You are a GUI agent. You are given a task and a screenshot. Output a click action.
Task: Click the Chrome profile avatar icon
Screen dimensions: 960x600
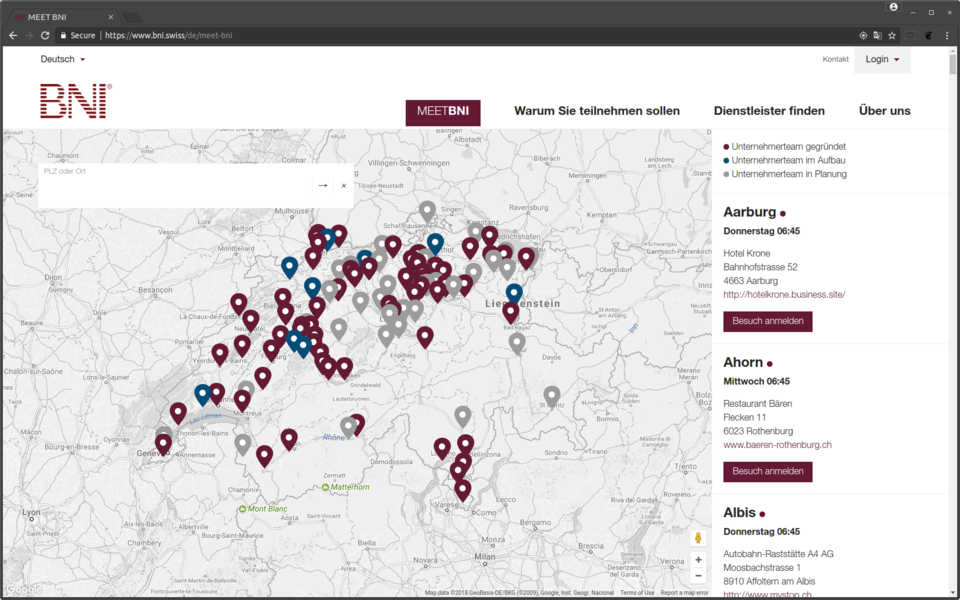894,7
